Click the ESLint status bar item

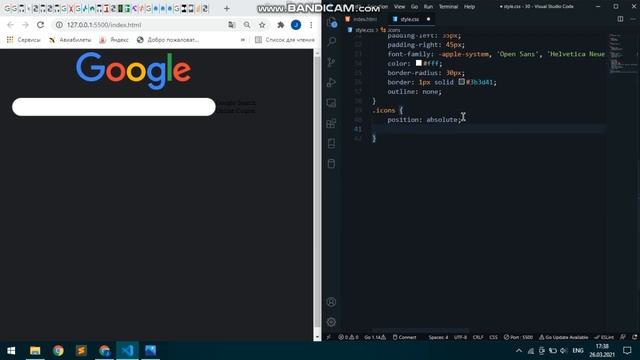click(x=604, y=337)
